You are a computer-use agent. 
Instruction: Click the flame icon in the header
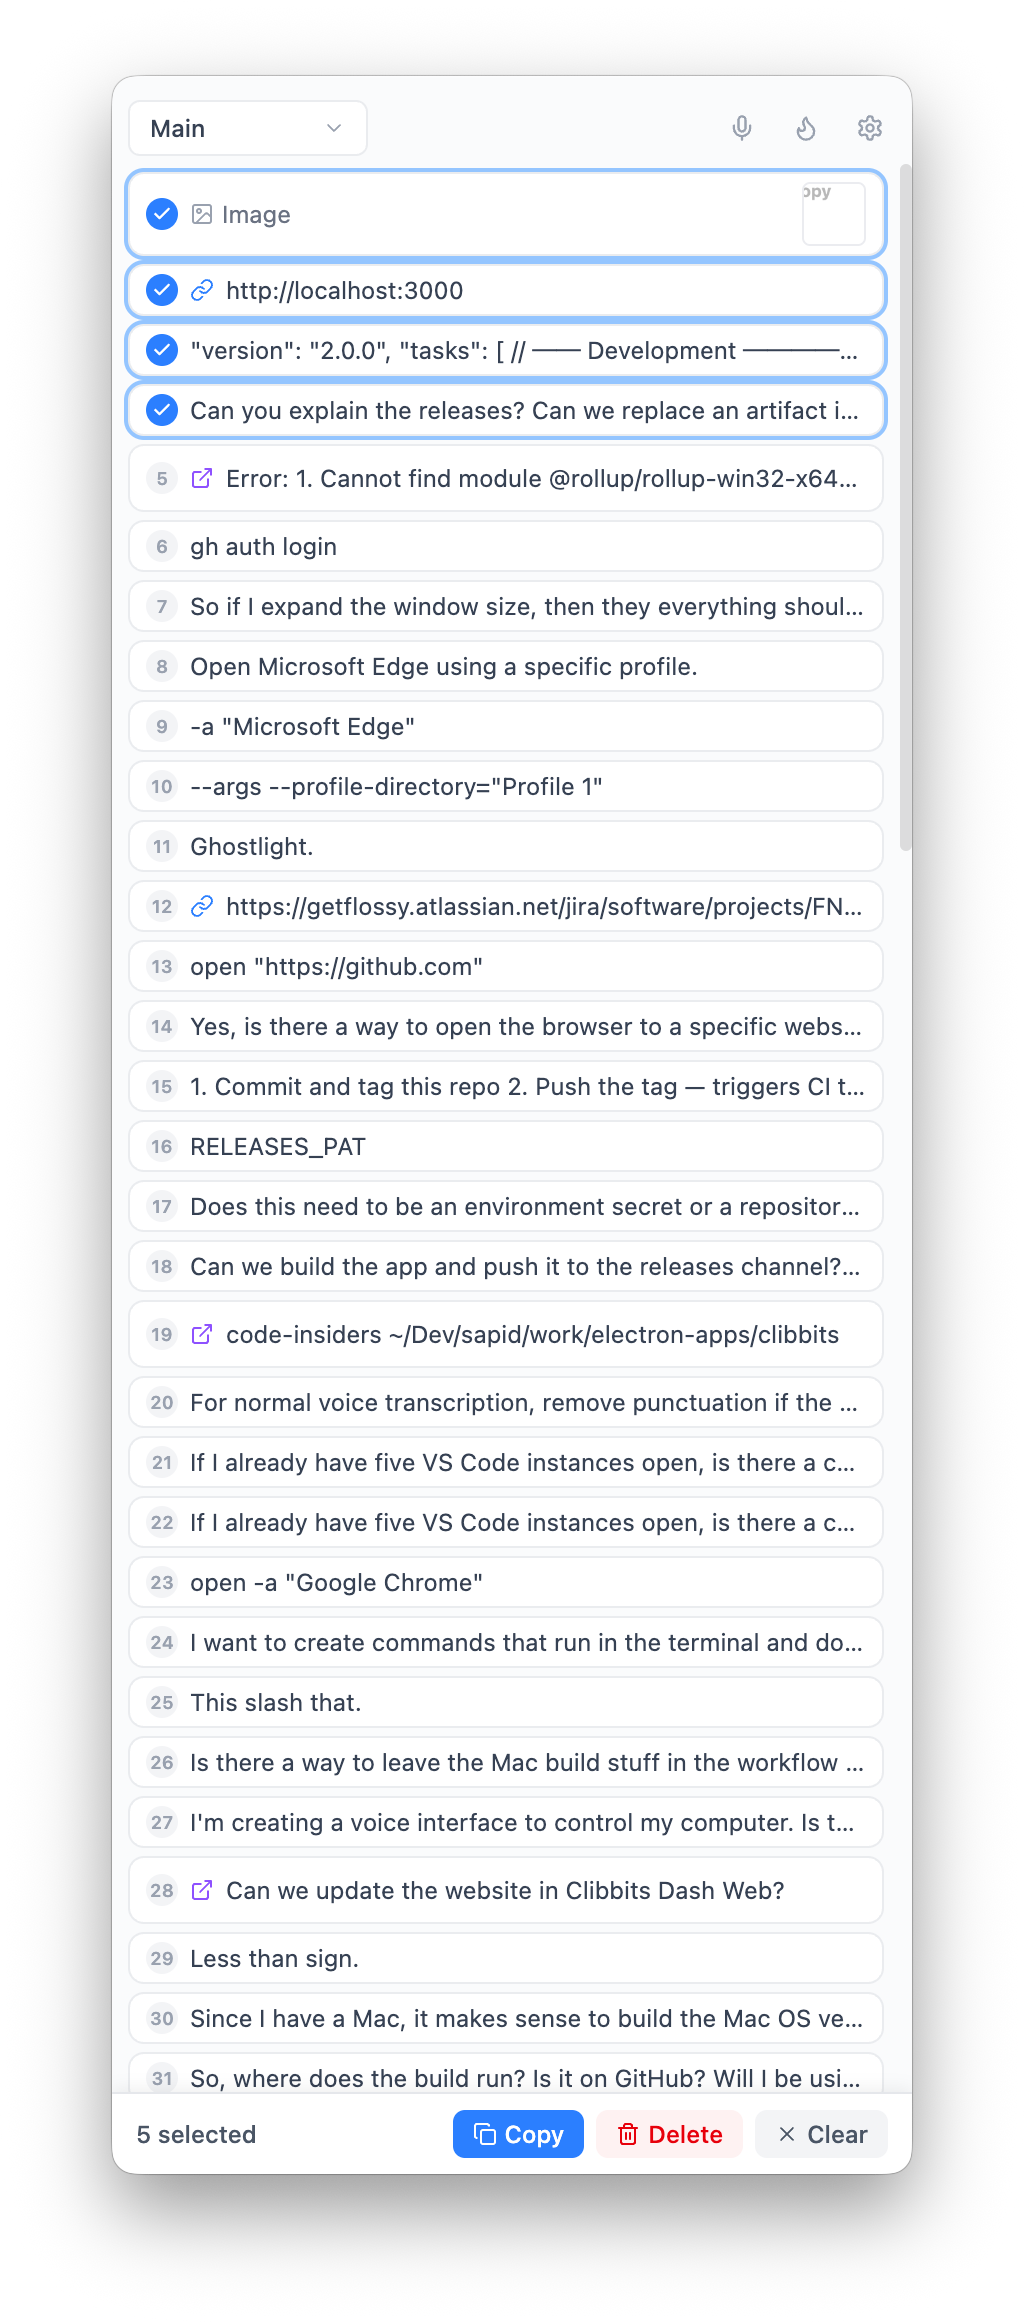click(x=806, y=128)
